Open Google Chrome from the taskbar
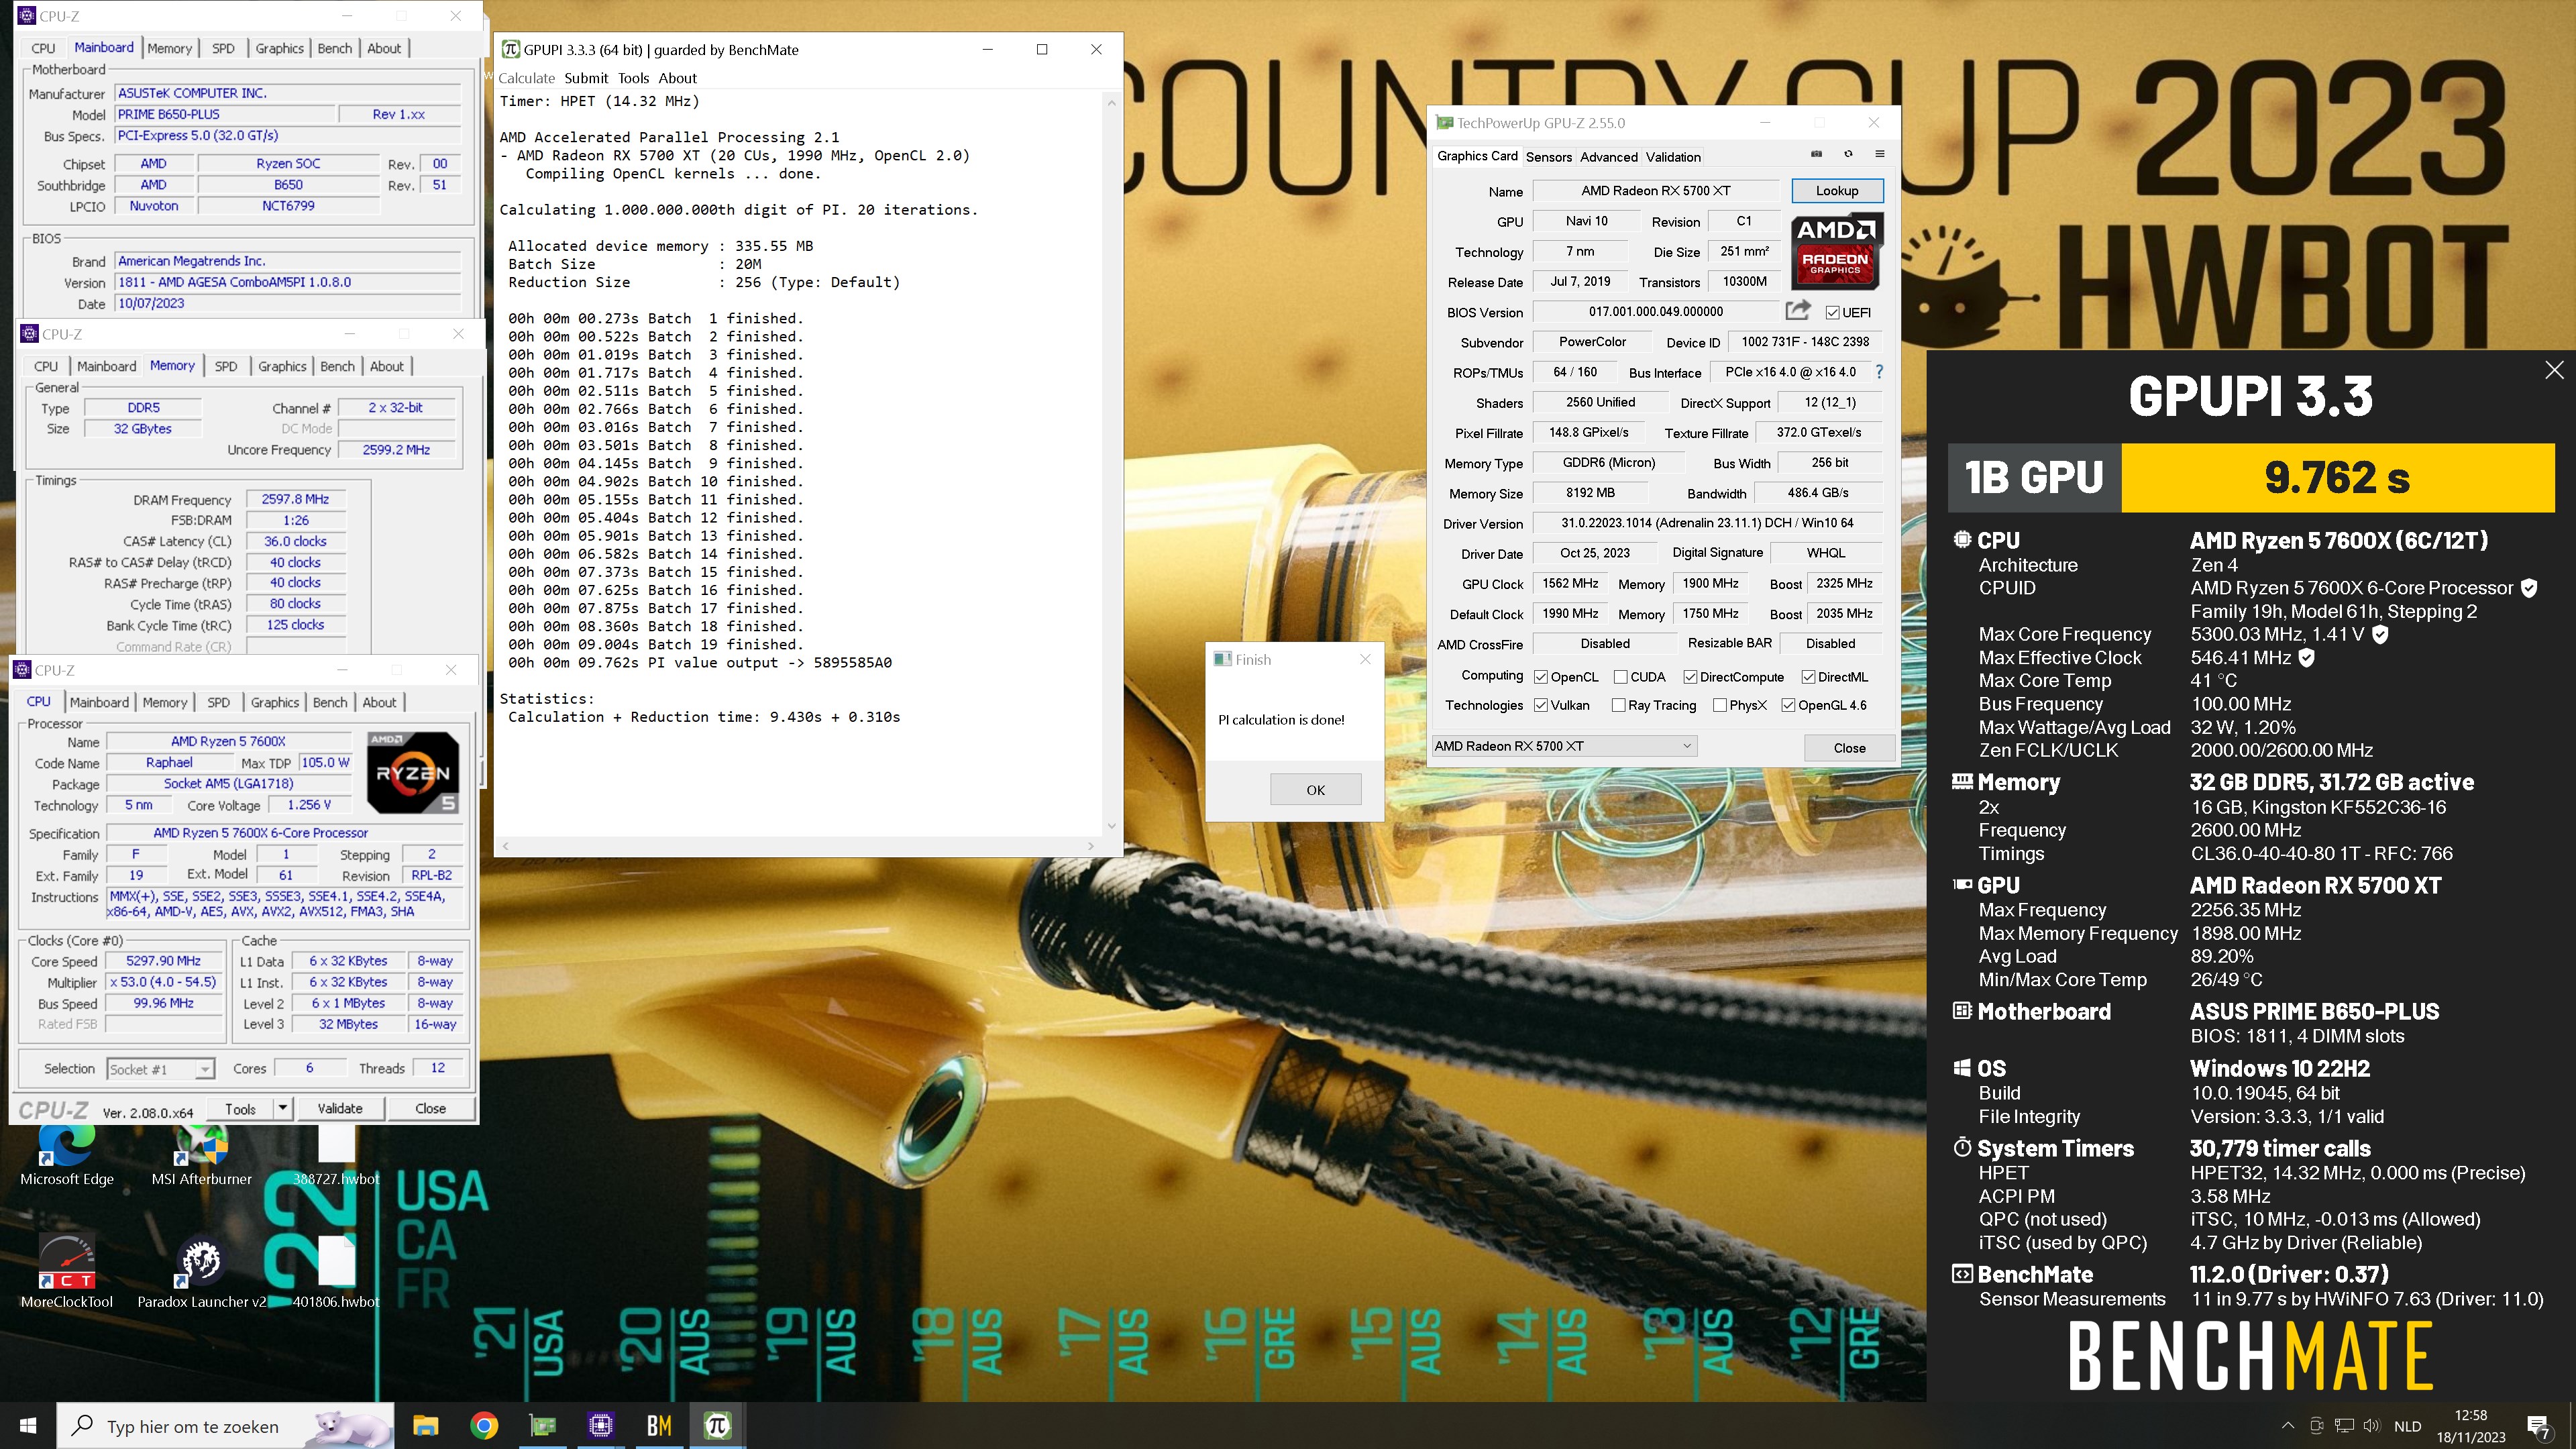The height and width of the screenshot is (1449, 2576). tap(484, 1425)
